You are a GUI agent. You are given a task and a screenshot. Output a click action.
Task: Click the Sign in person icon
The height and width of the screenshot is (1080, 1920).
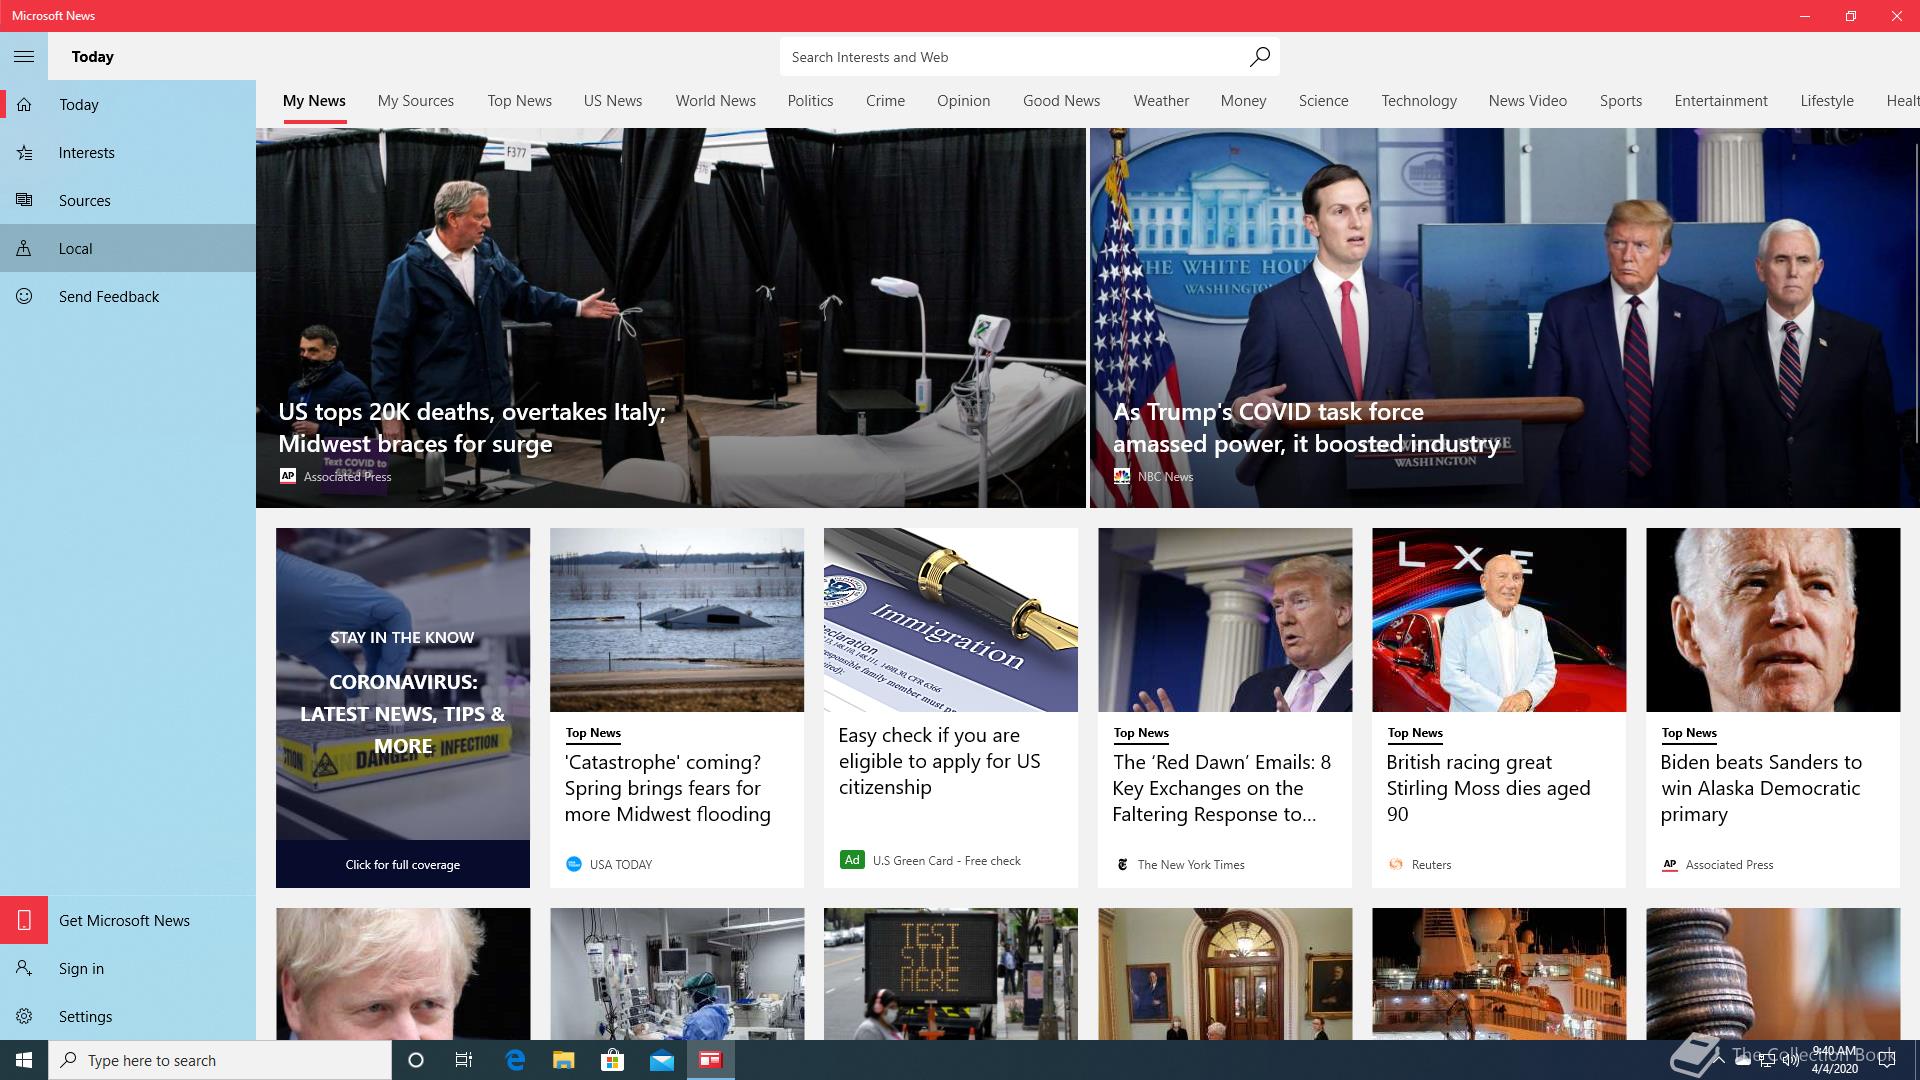tap(24, 968)
